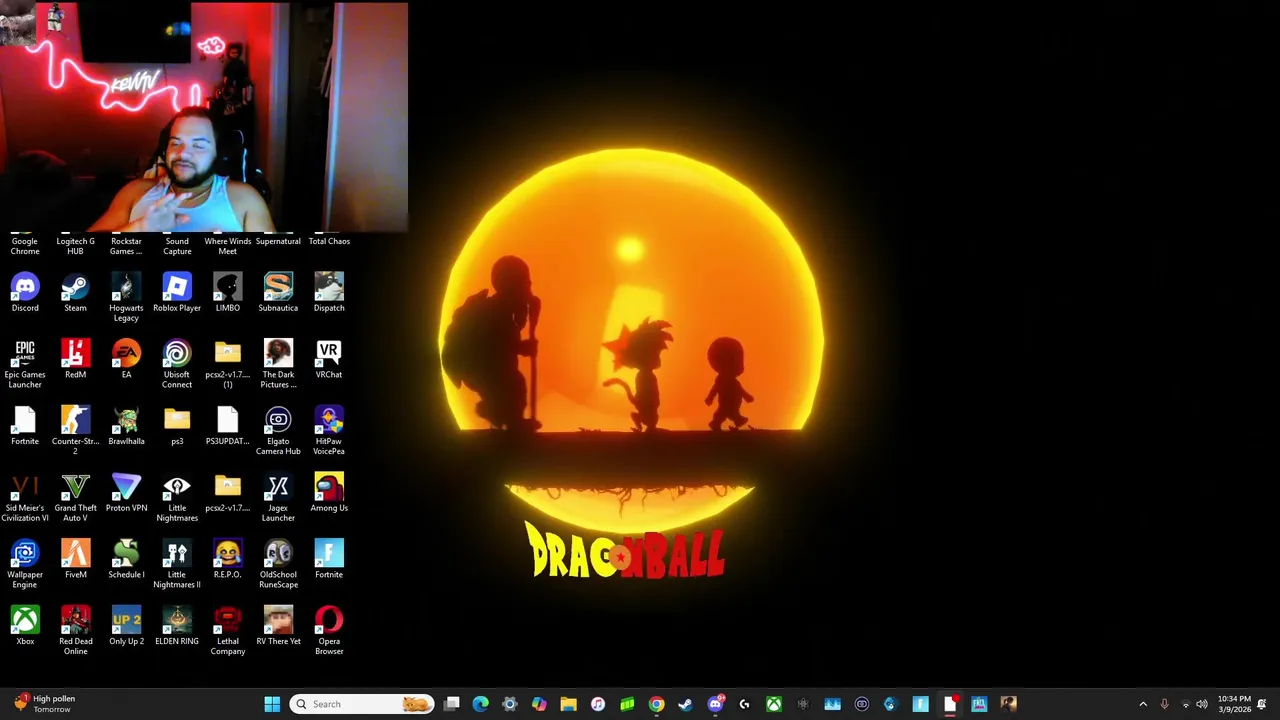The width and height of the screenshot is (1280, 720).
Task: Open the Wallpaper Engine shortcut
Action: coord(25,564)
